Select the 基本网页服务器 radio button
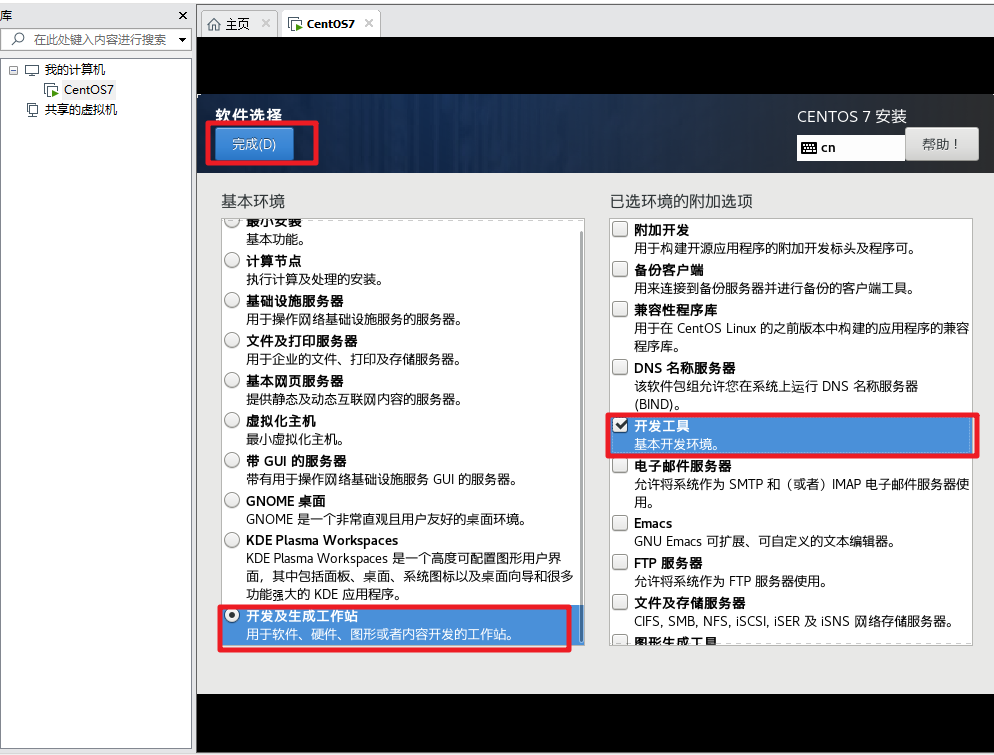The width and height of the screenshot is (994, 755). [232, 380]
